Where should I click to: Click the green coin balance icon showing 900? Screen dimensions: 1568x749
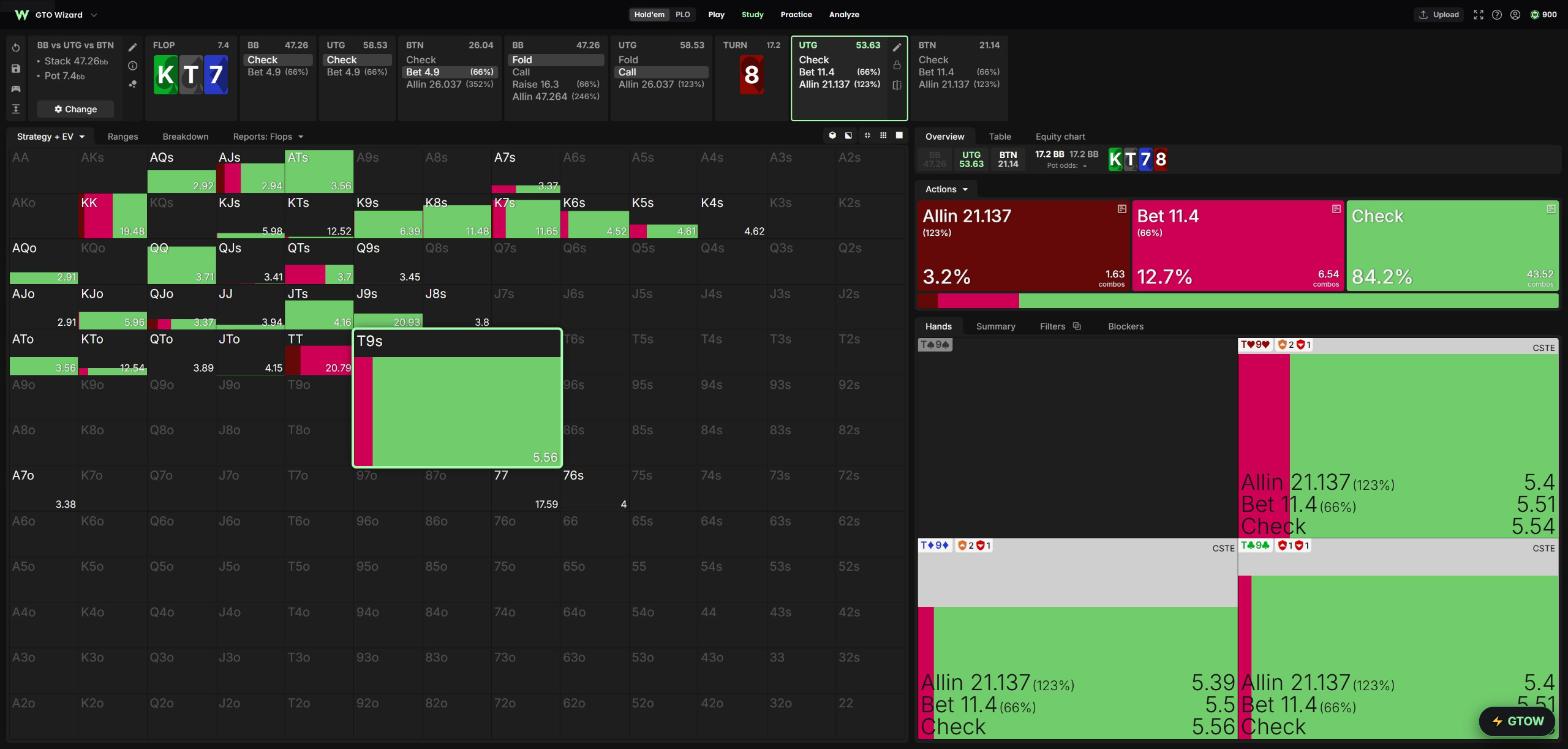point(1535,15)
